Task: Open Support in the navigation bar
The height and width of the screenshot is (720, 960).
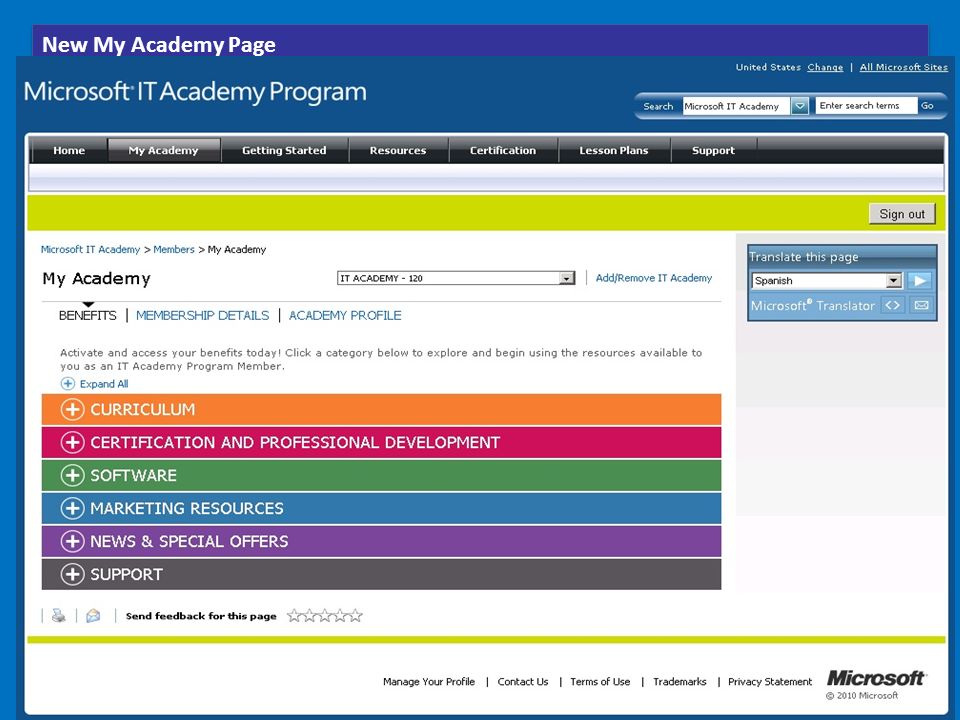Action: [x=713, y=151]
